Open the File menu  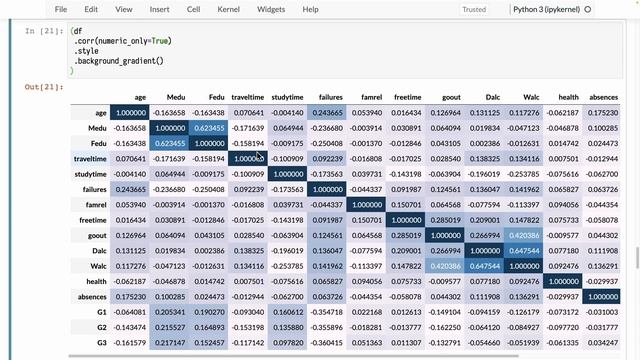[x=61, y=9]
